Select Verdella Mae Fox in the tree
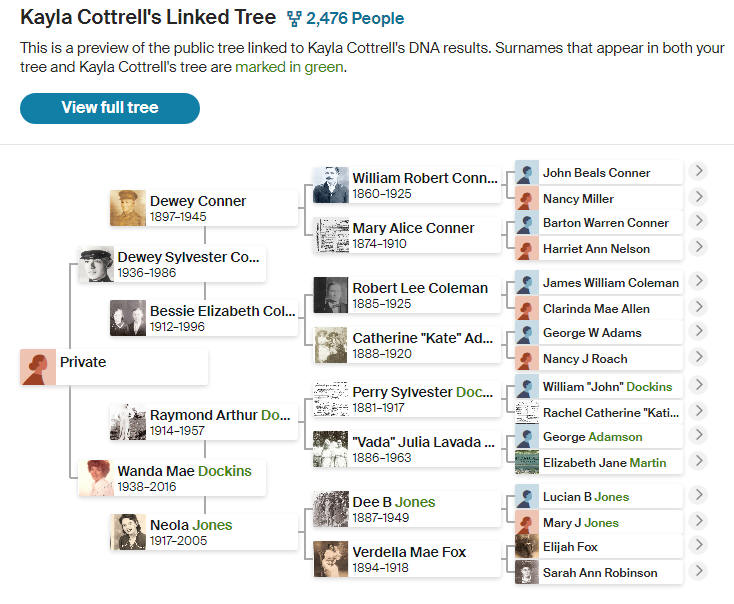The height and width of the screenshot is (604, 734). (407, 559)
